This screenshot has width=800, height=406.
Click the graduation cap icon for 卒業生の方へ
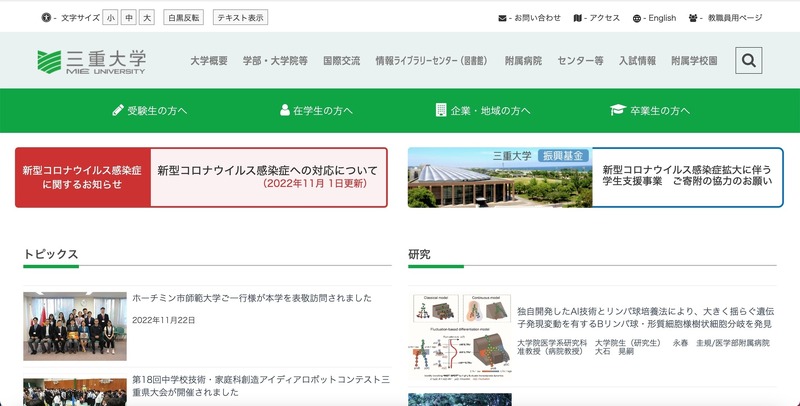tap(617, 110)
